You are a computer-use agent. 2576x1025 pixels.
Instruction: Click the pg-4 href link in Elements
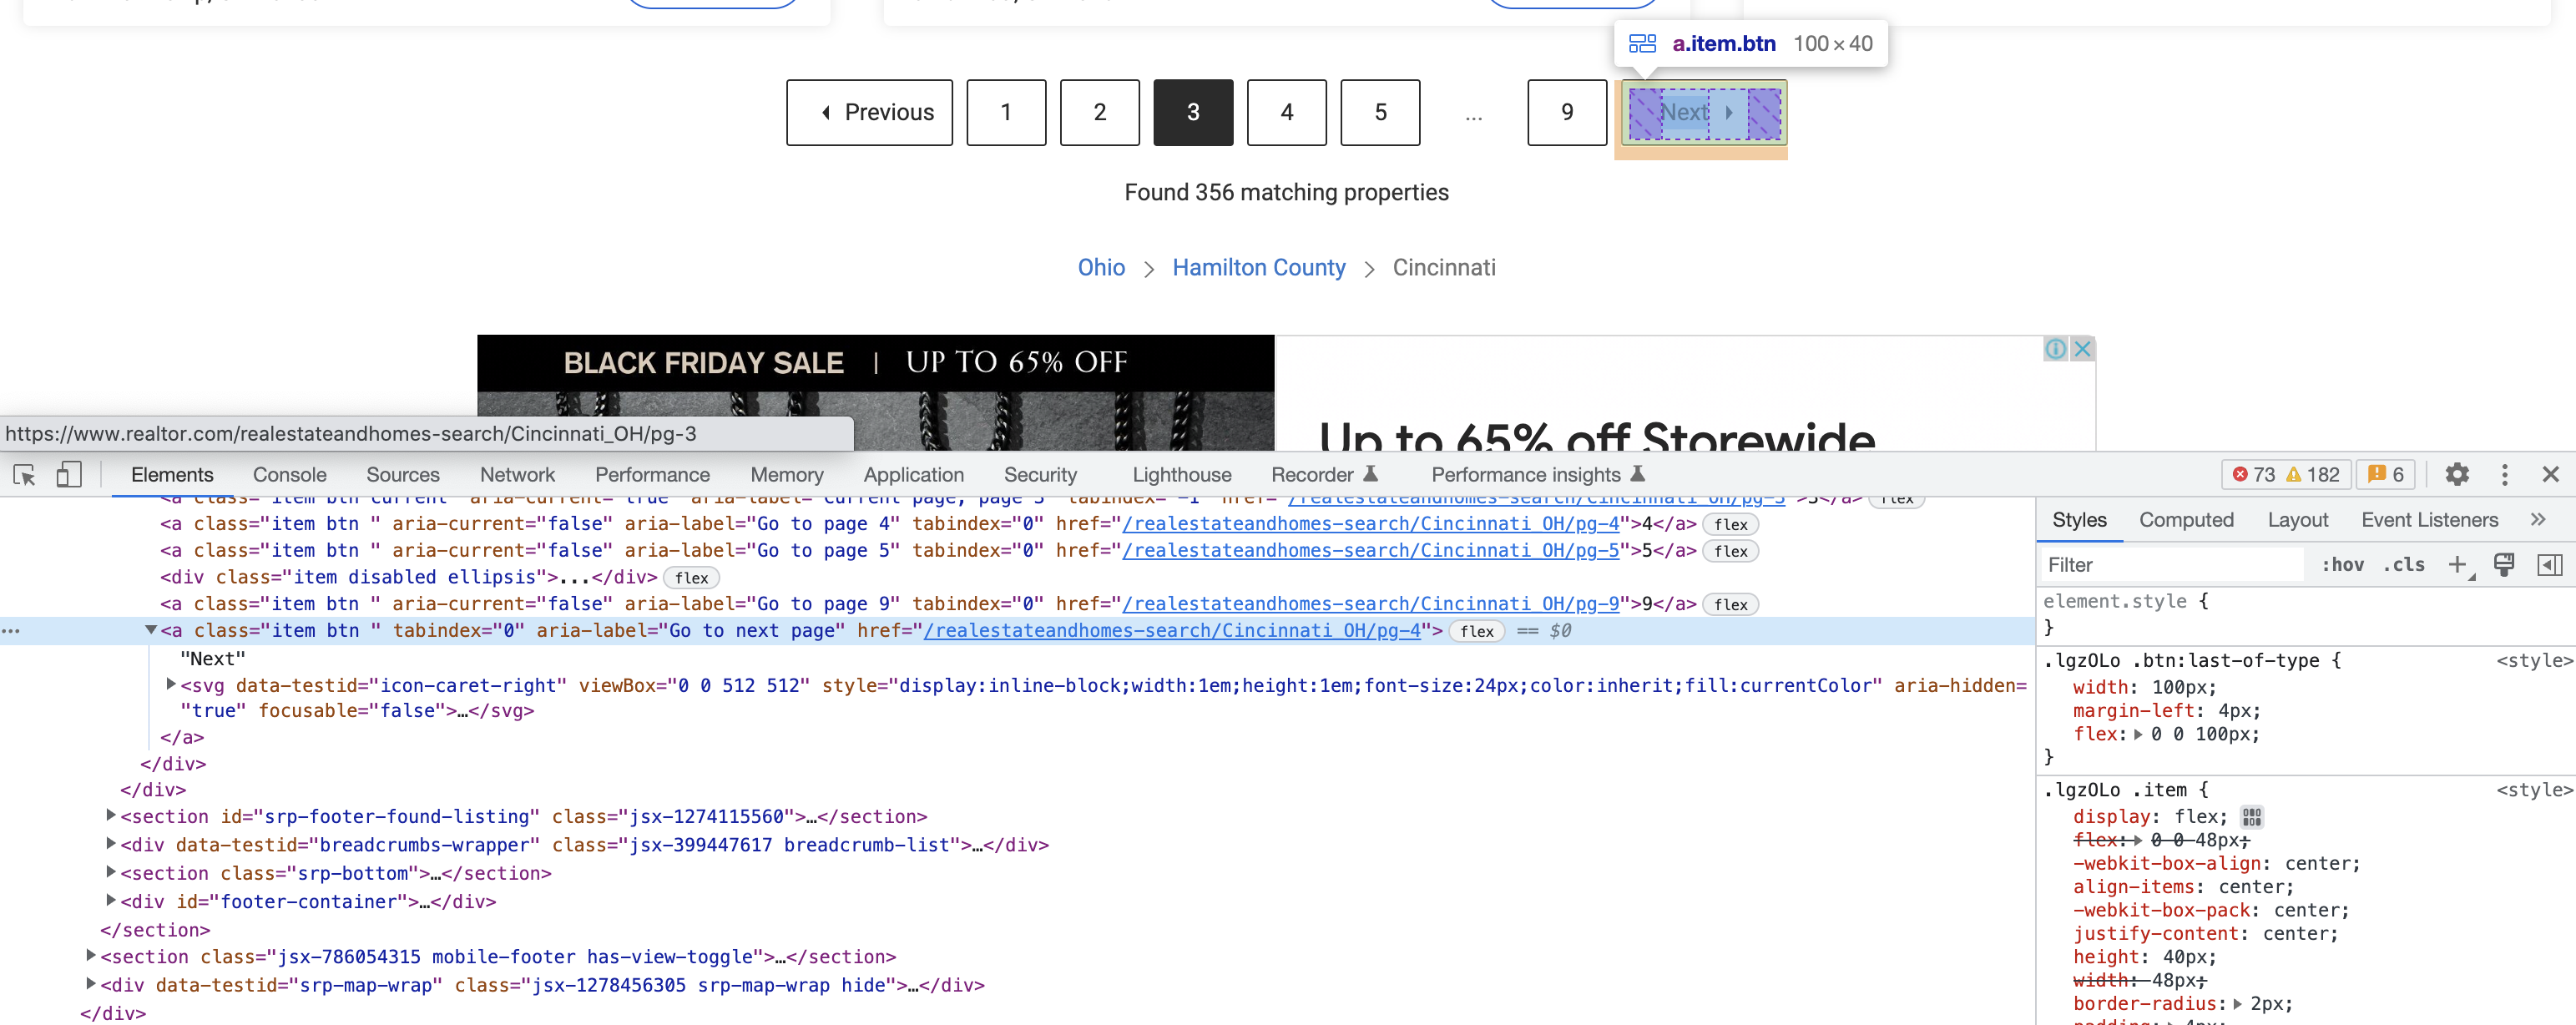(x=1170, y=630)
